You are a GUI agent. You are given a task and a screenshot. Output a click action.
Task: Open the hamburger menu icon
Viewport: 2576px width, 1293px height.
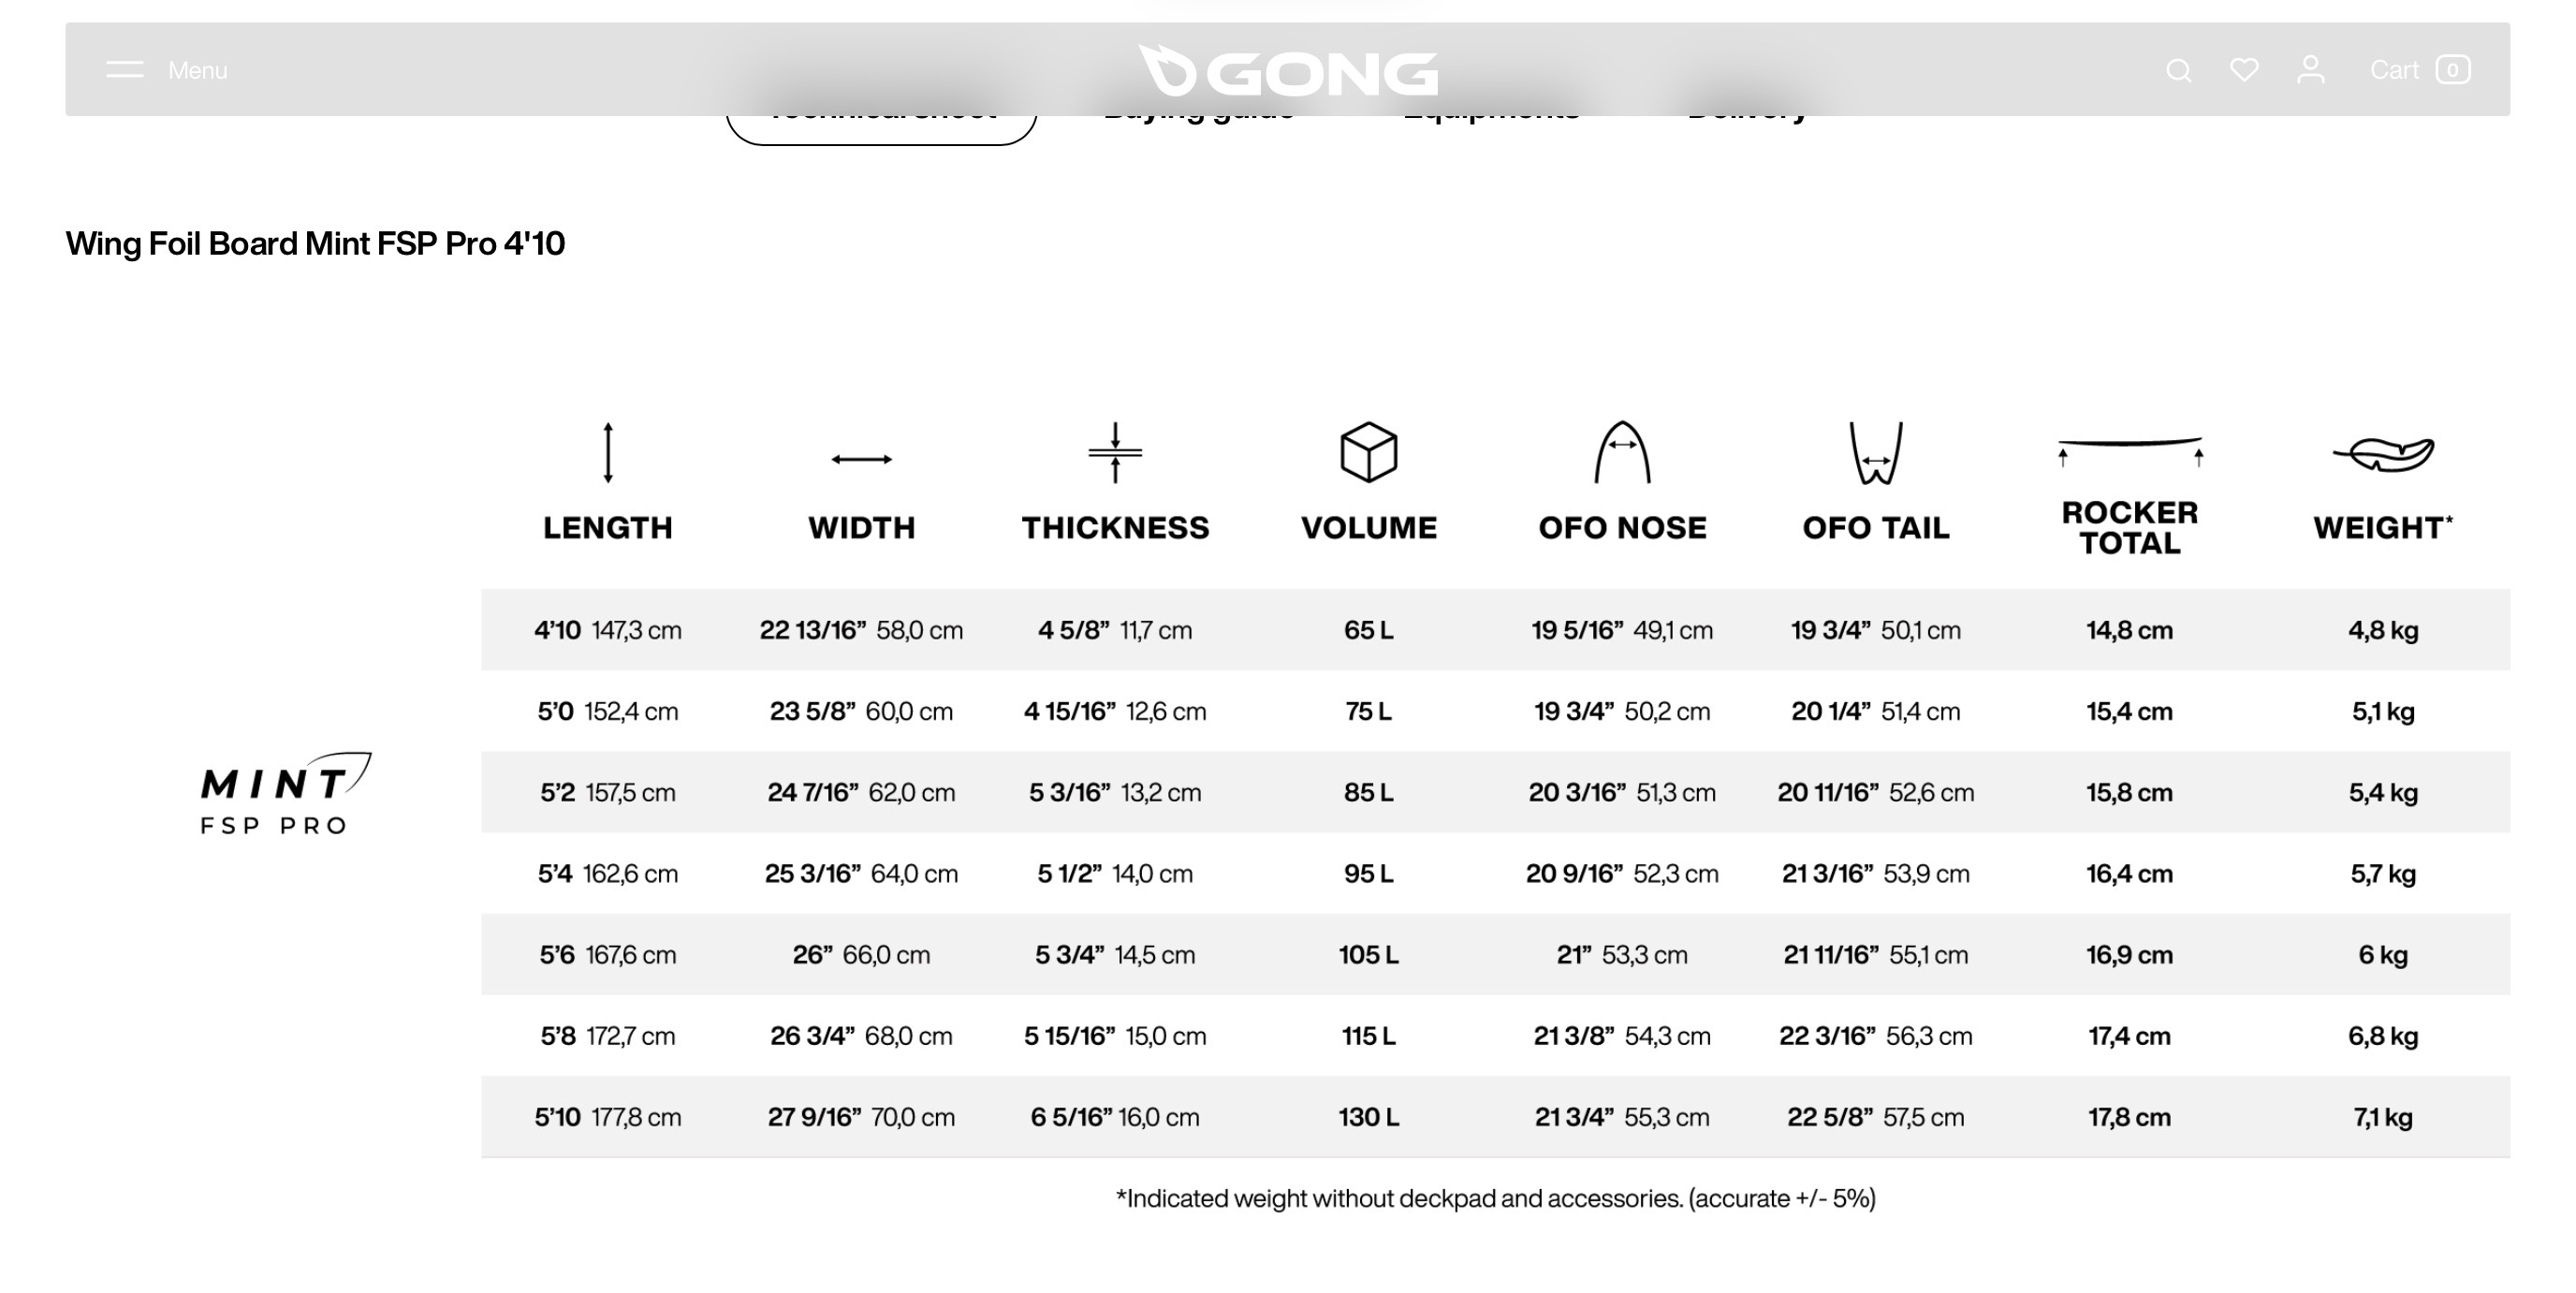125,70
